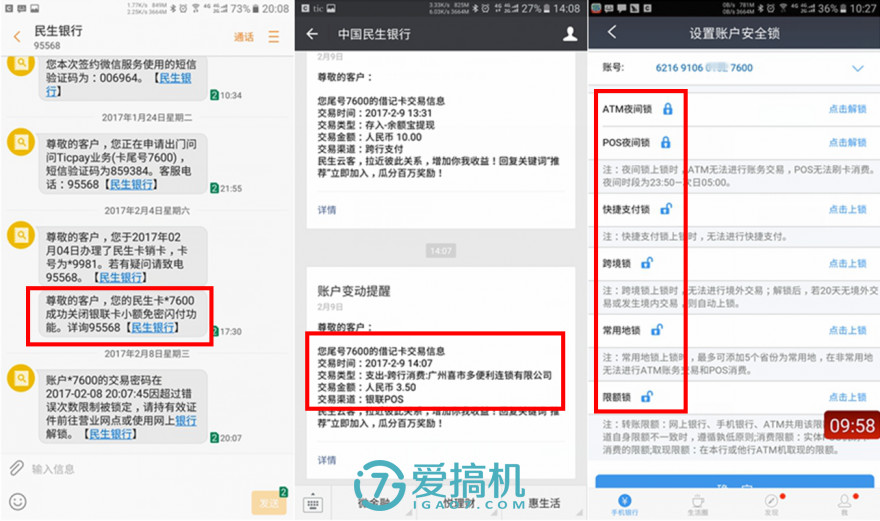The width and height of the screenshot is (880, 521).
Task: Tap 点击上锁 for 跨境锁
Action: [x=847, y=263]
